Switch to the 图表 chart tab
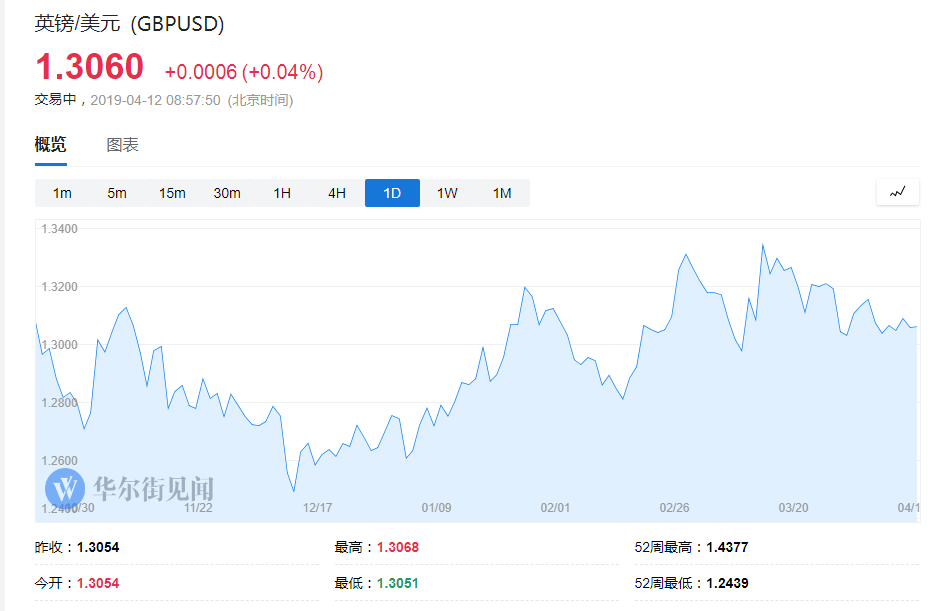 point(123,145)
